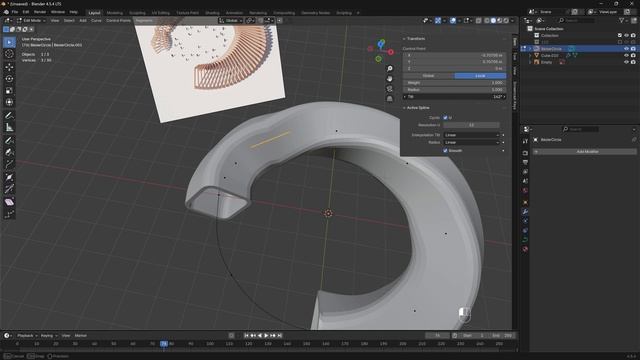Open the Curve menu in viewport header

coord(96,20)
